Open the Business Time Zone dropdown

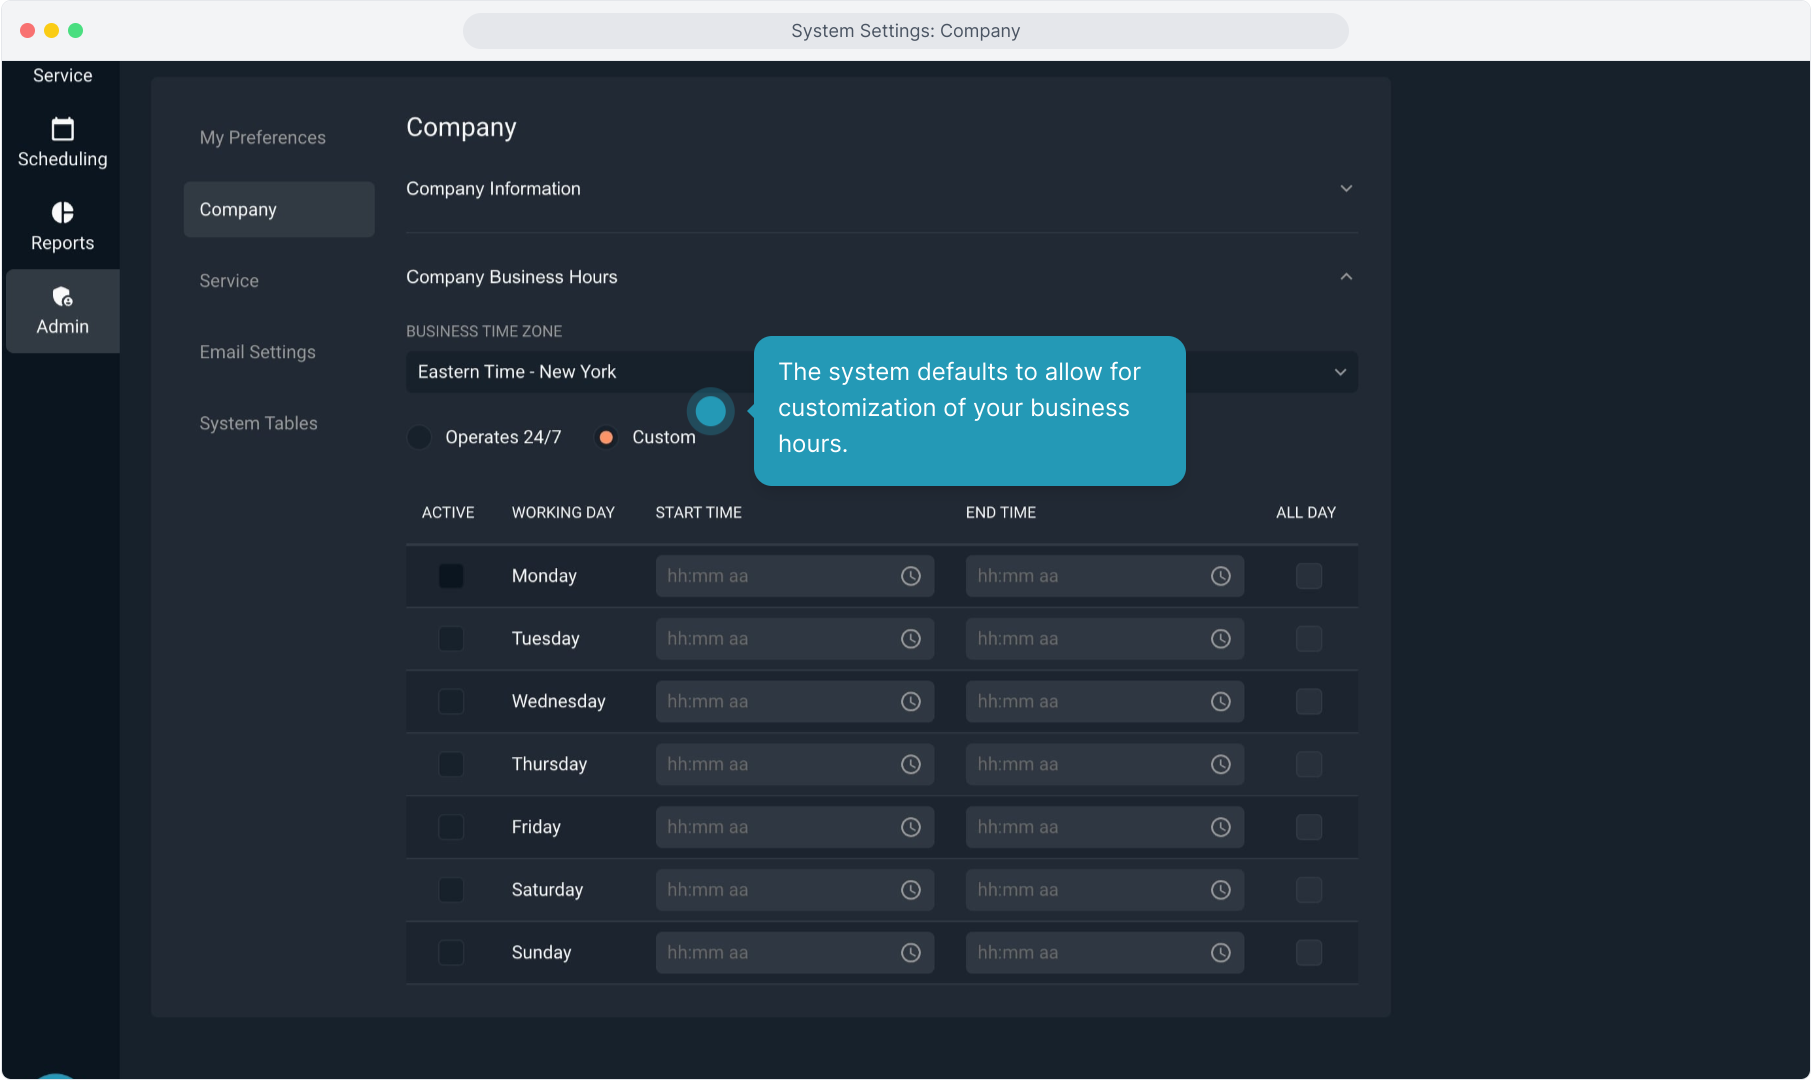(1340, 372)
